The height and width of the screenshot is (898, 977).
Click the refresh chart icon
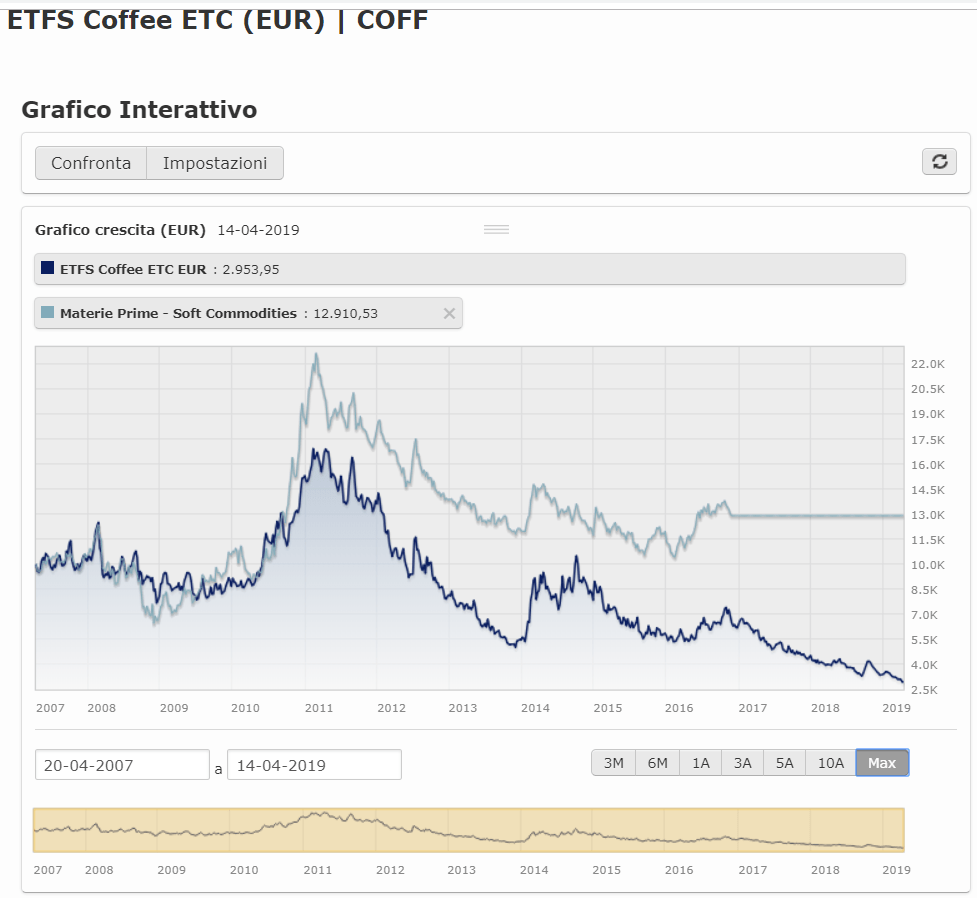(x=939, y=162)
